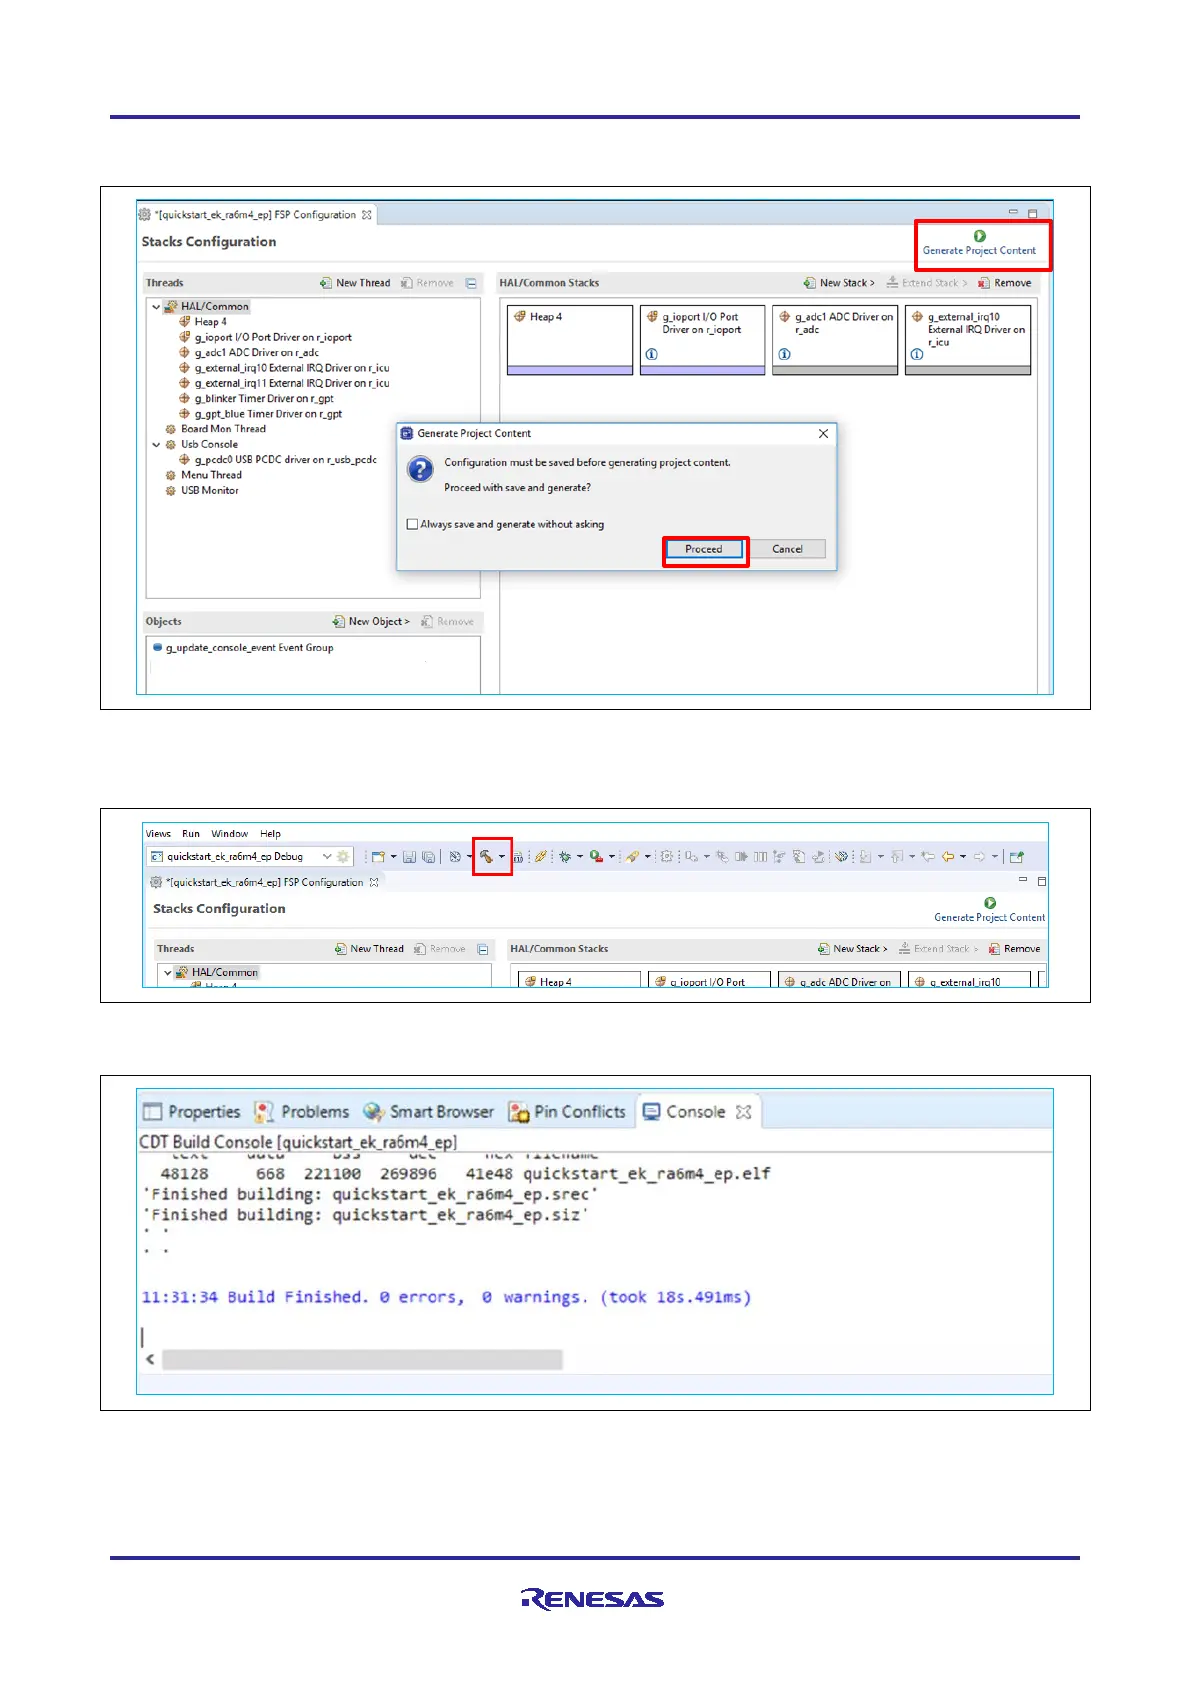Click Generate Project Content link in the dialog figure
The width and height of the screenshot is (1191, 1684).
tap(979, 251)
